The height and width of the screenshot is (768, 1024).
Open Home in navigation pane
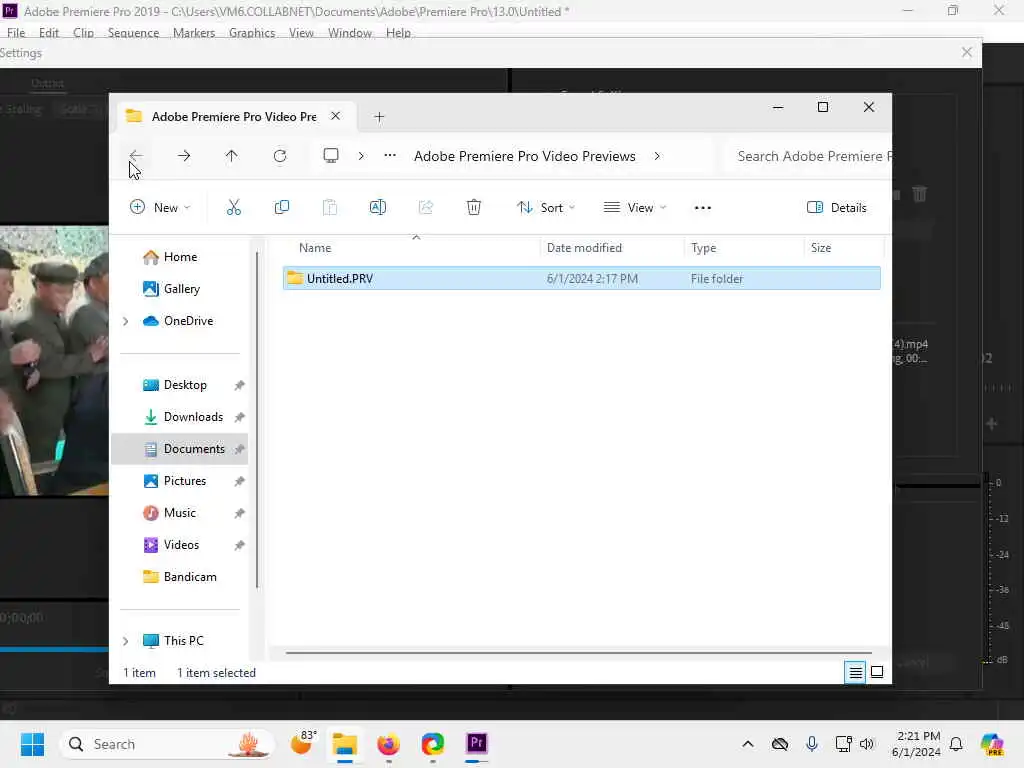point(170,257)
